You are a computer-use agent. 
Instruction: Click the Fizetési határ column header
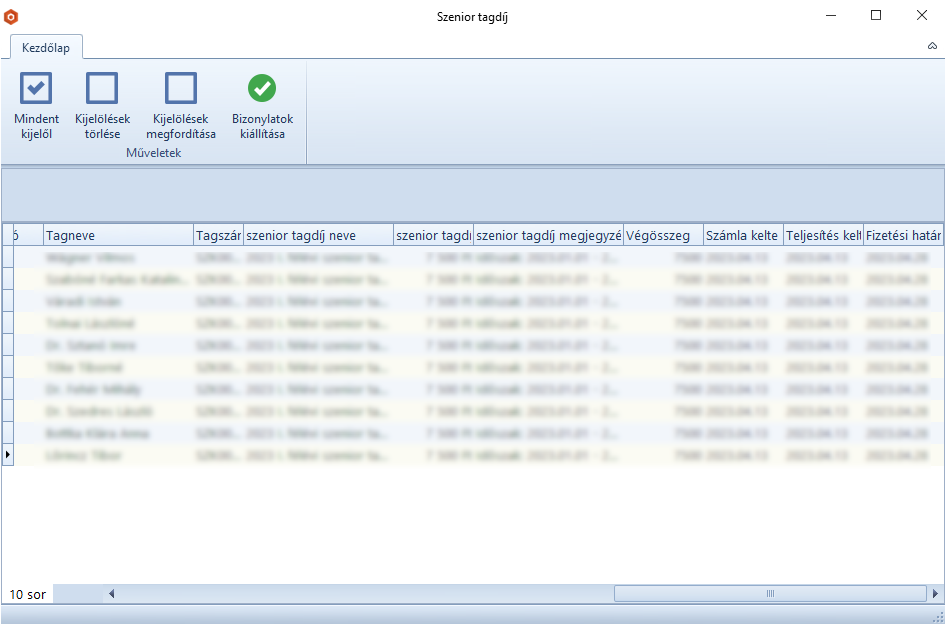(x=902, y=236)
